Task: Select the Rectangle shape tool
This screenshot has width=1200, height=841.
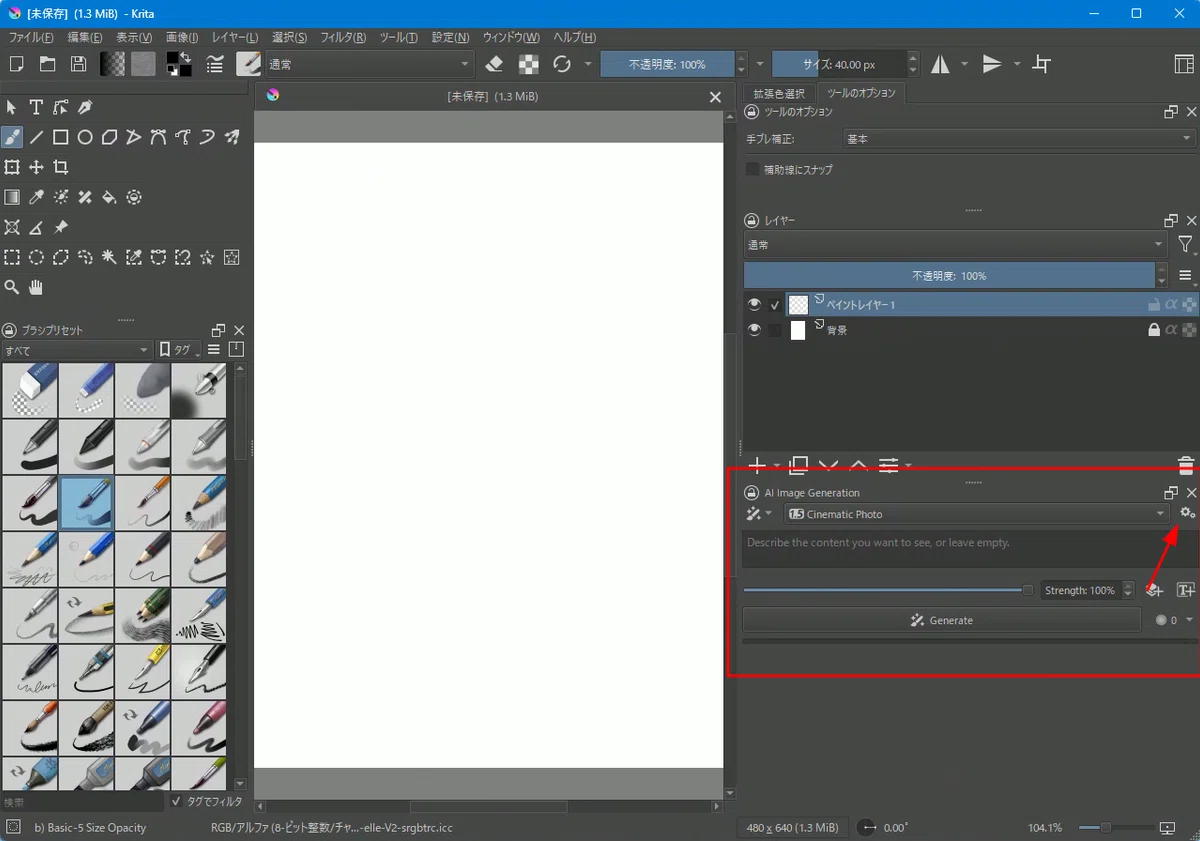Action: (x=61, y=137)
